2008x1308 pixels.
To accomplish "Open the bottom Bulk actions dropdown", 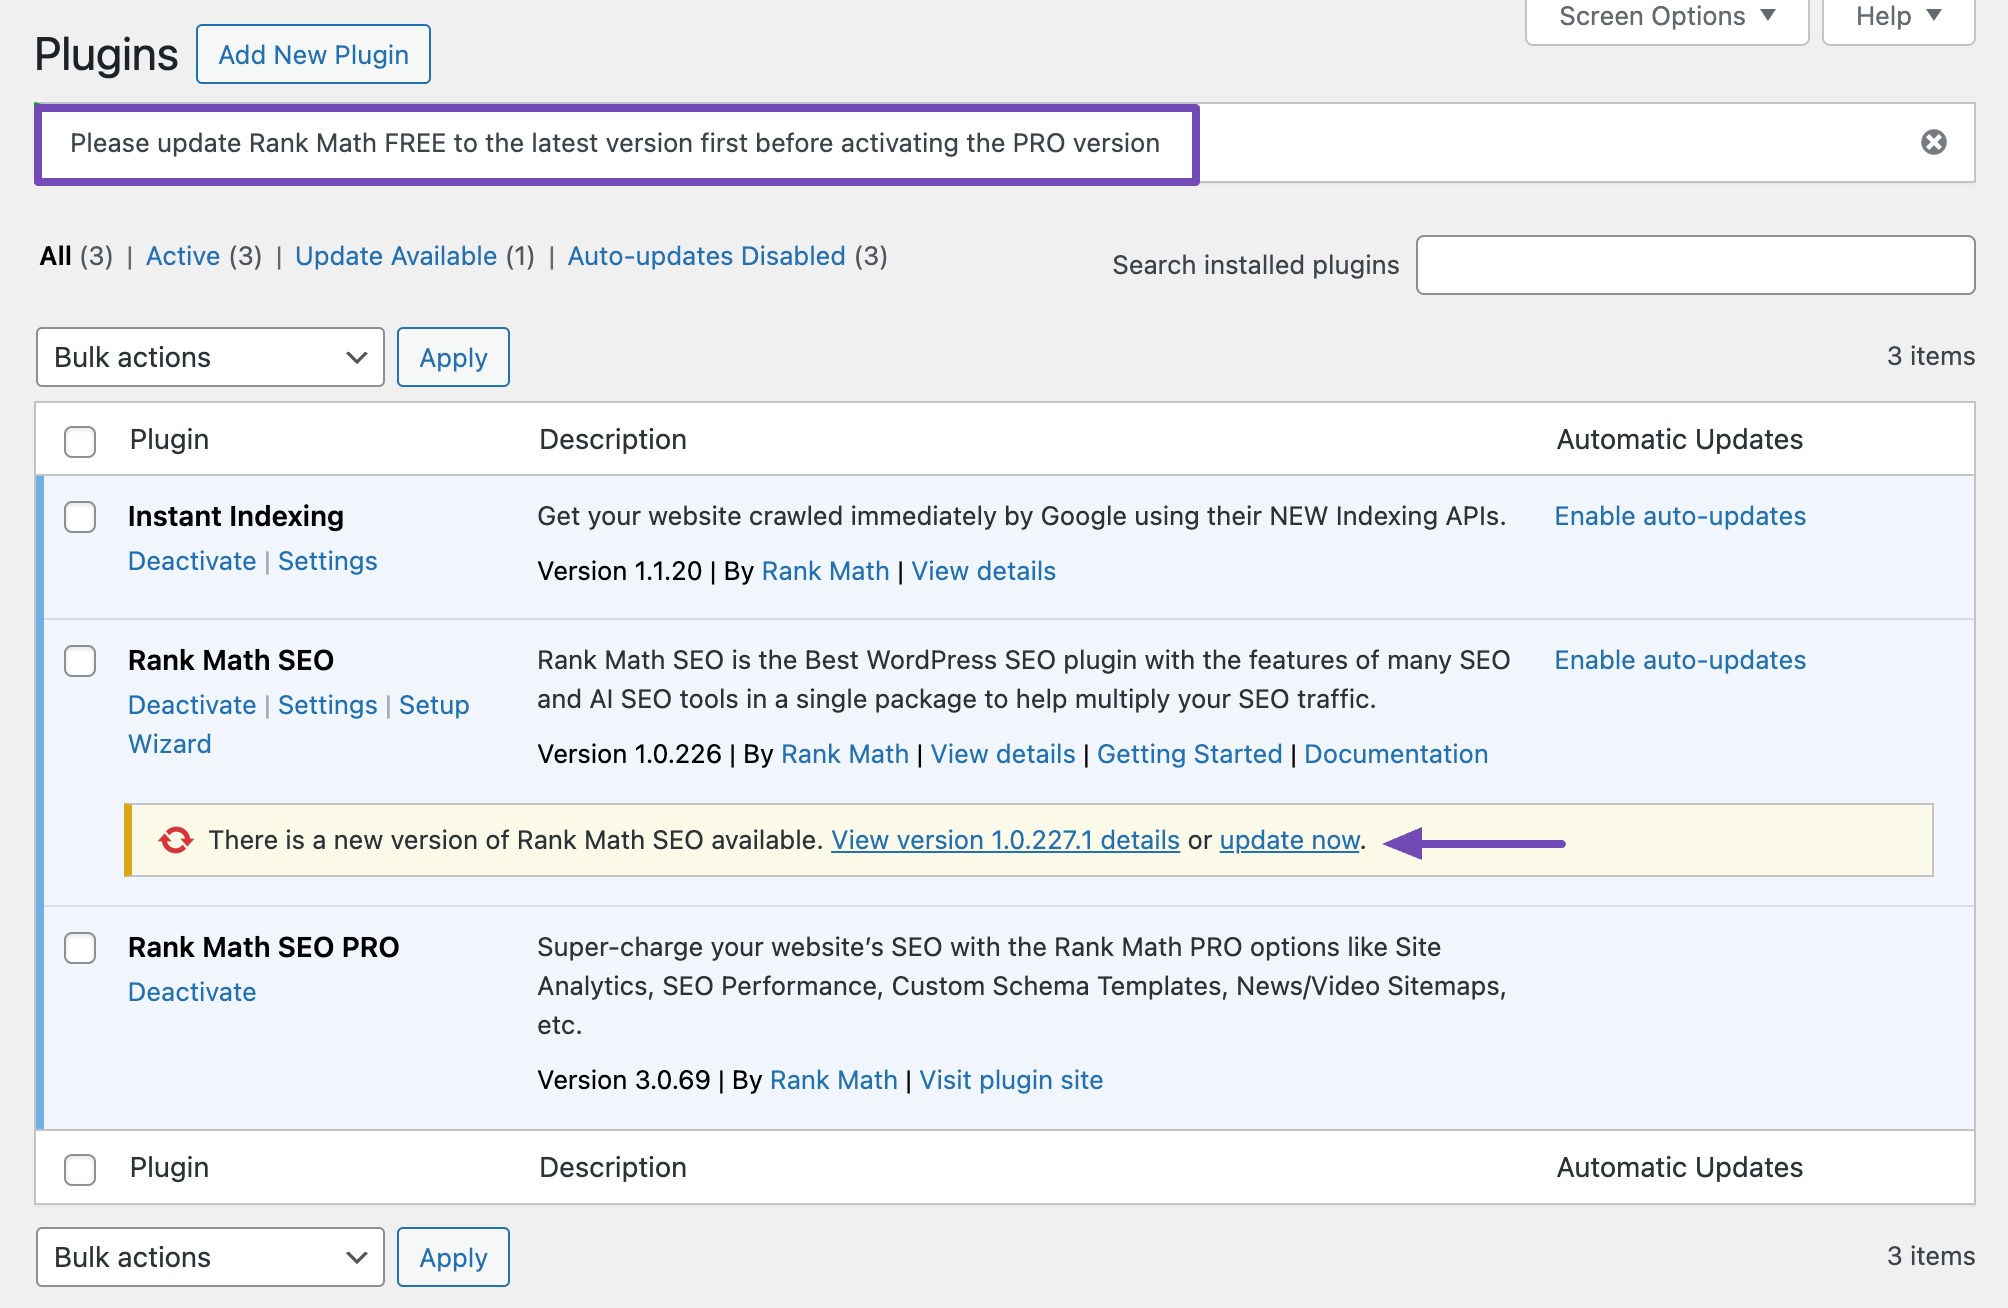I will 210,1257.
